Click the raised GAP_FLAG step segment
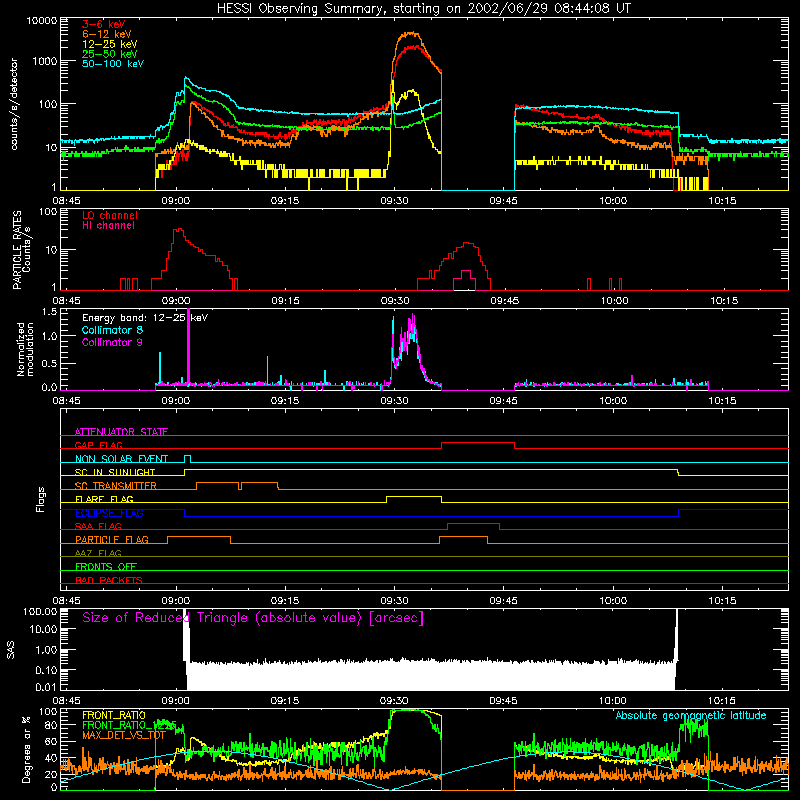Screen dimensions: 800x800 (478, 443)
